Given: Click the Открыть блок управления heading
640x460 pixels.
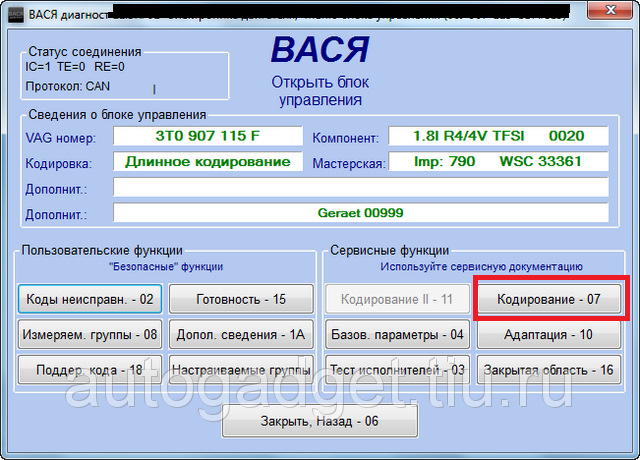Looking at the screenshot, I should 320,91.
